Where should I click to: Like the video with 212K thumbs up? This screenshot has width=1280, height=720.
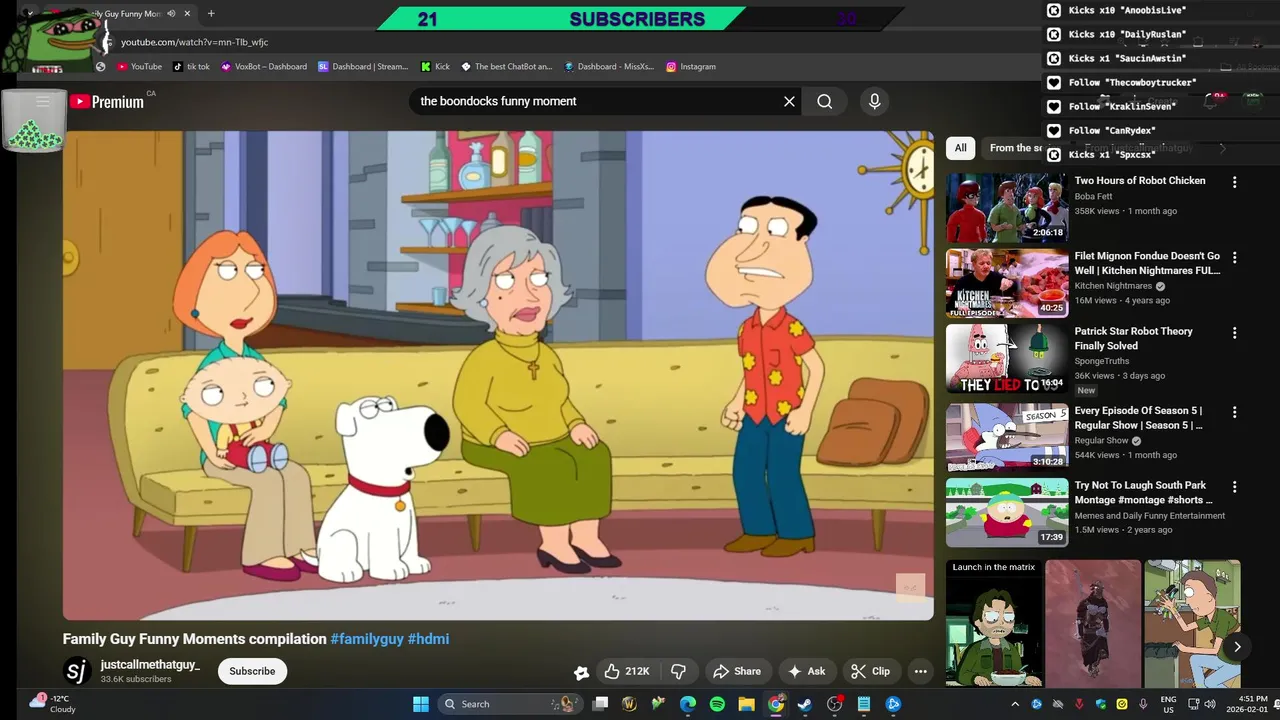pyautogui.click(x=627, y=671)
